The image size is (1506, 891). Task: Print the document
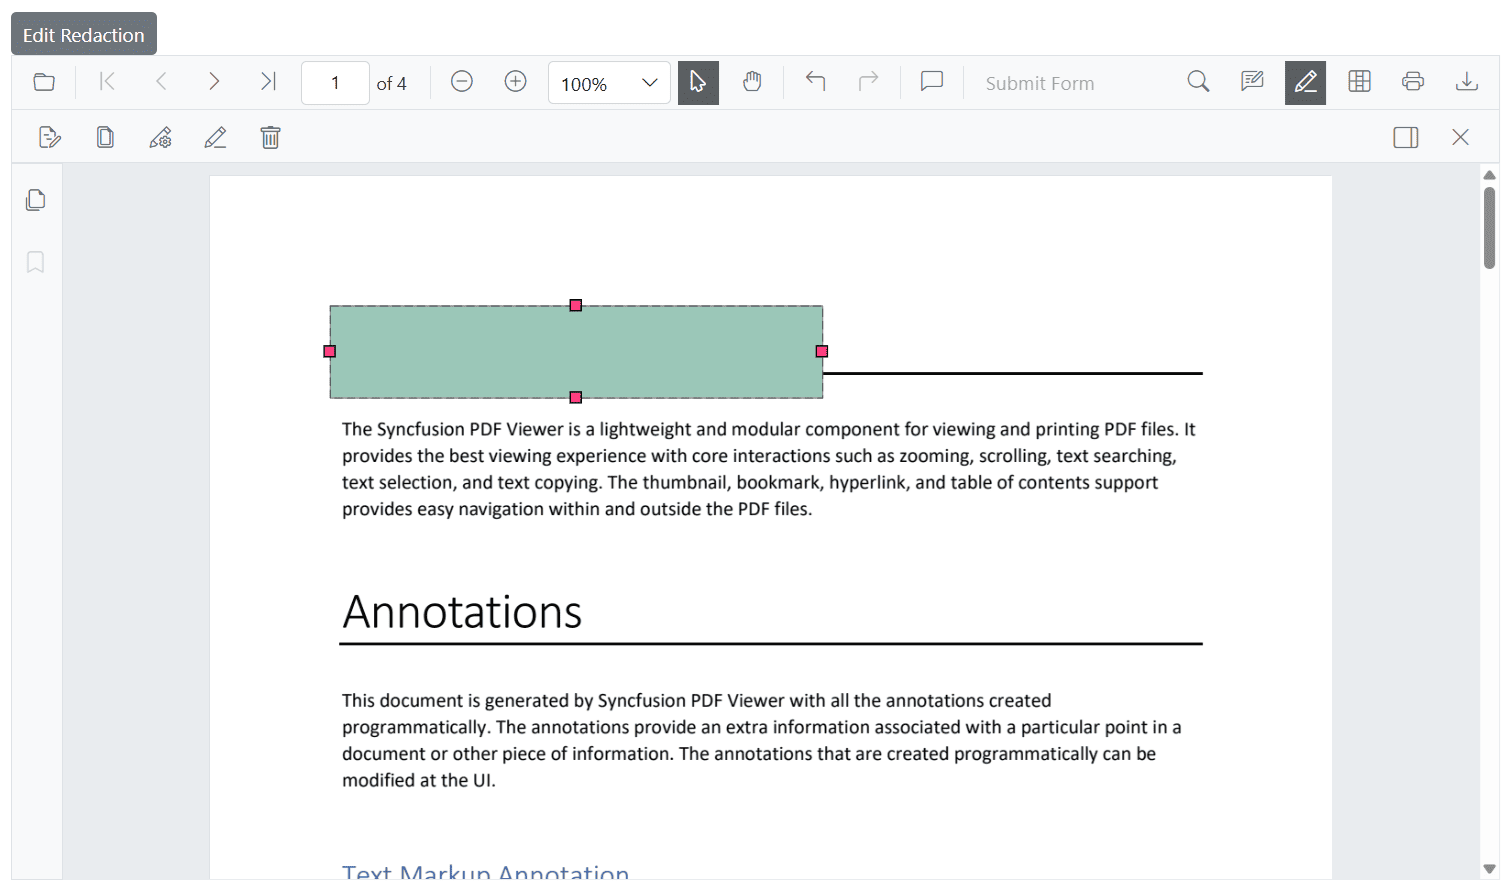[1413, 82]
